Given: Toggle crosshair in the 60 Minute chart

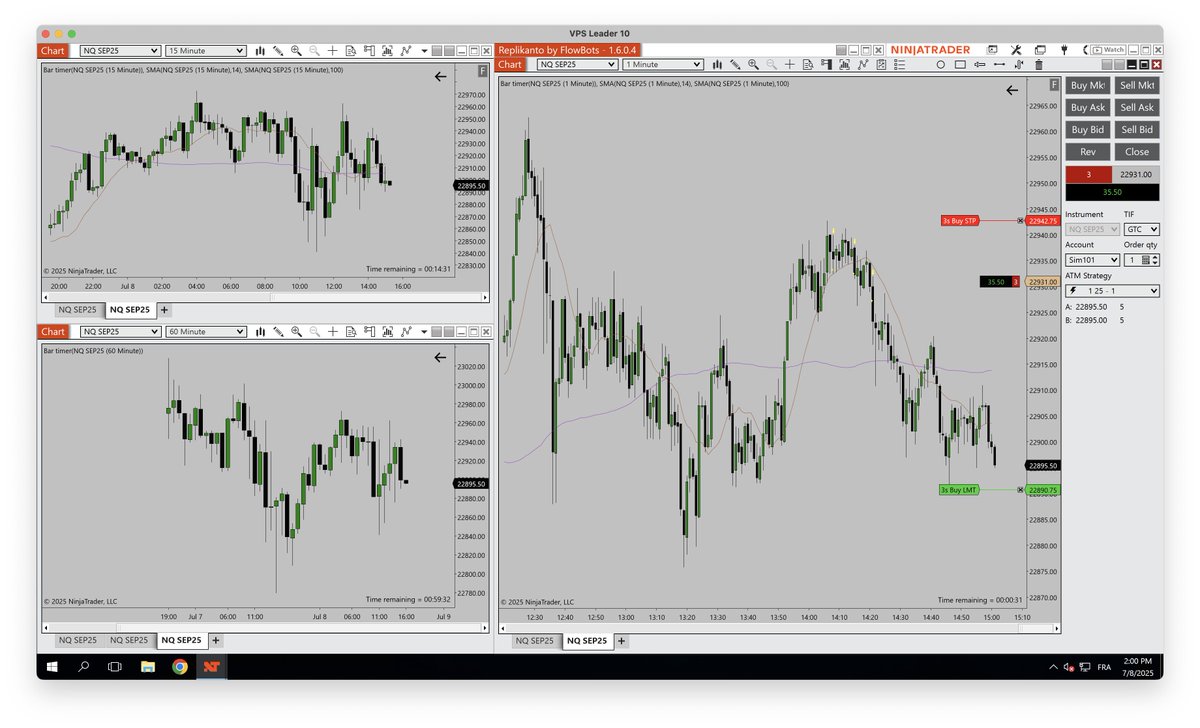Looking at the screenshot, I should (332, 331).
